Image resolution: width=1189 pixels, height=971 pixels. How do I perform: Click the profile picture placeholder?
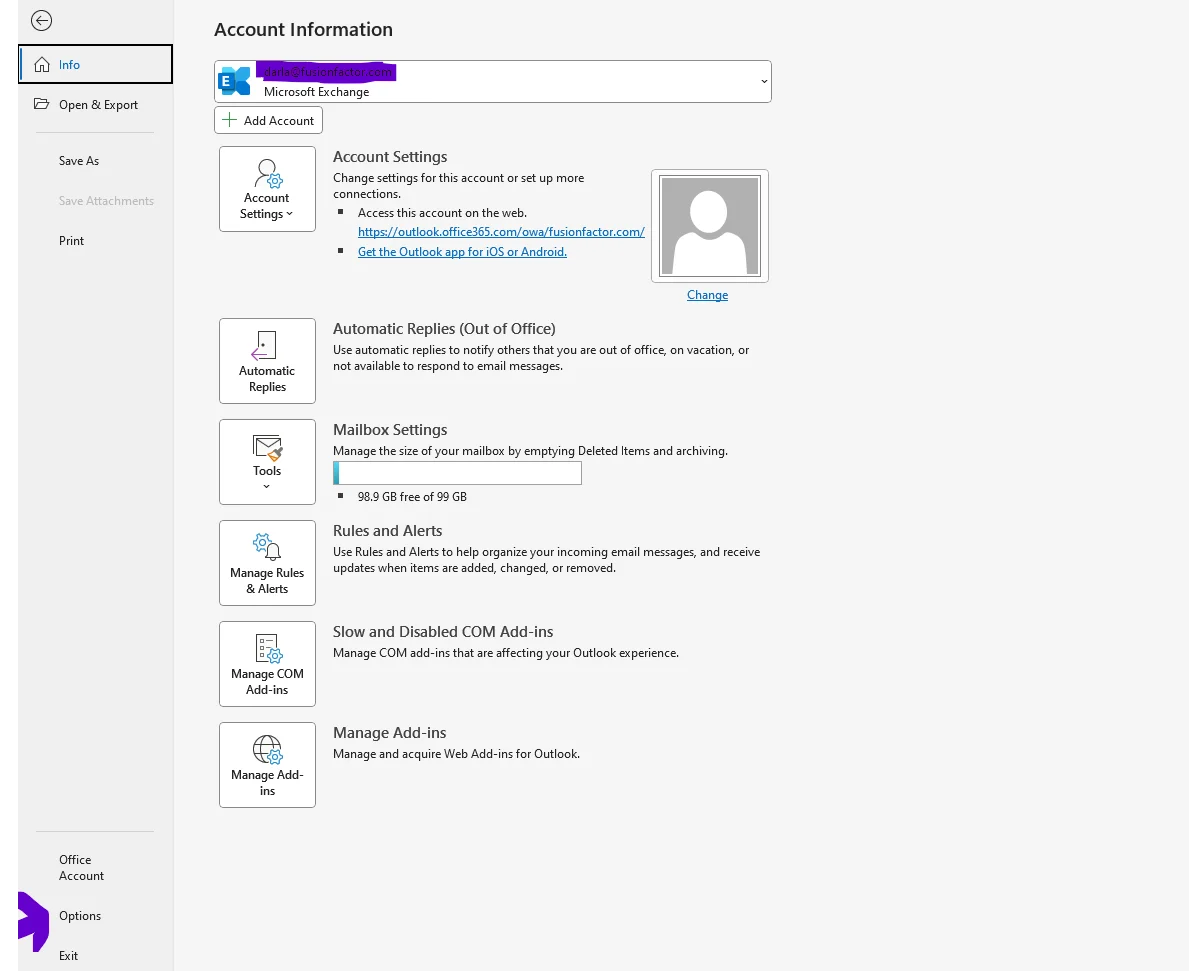click(710, 226)
